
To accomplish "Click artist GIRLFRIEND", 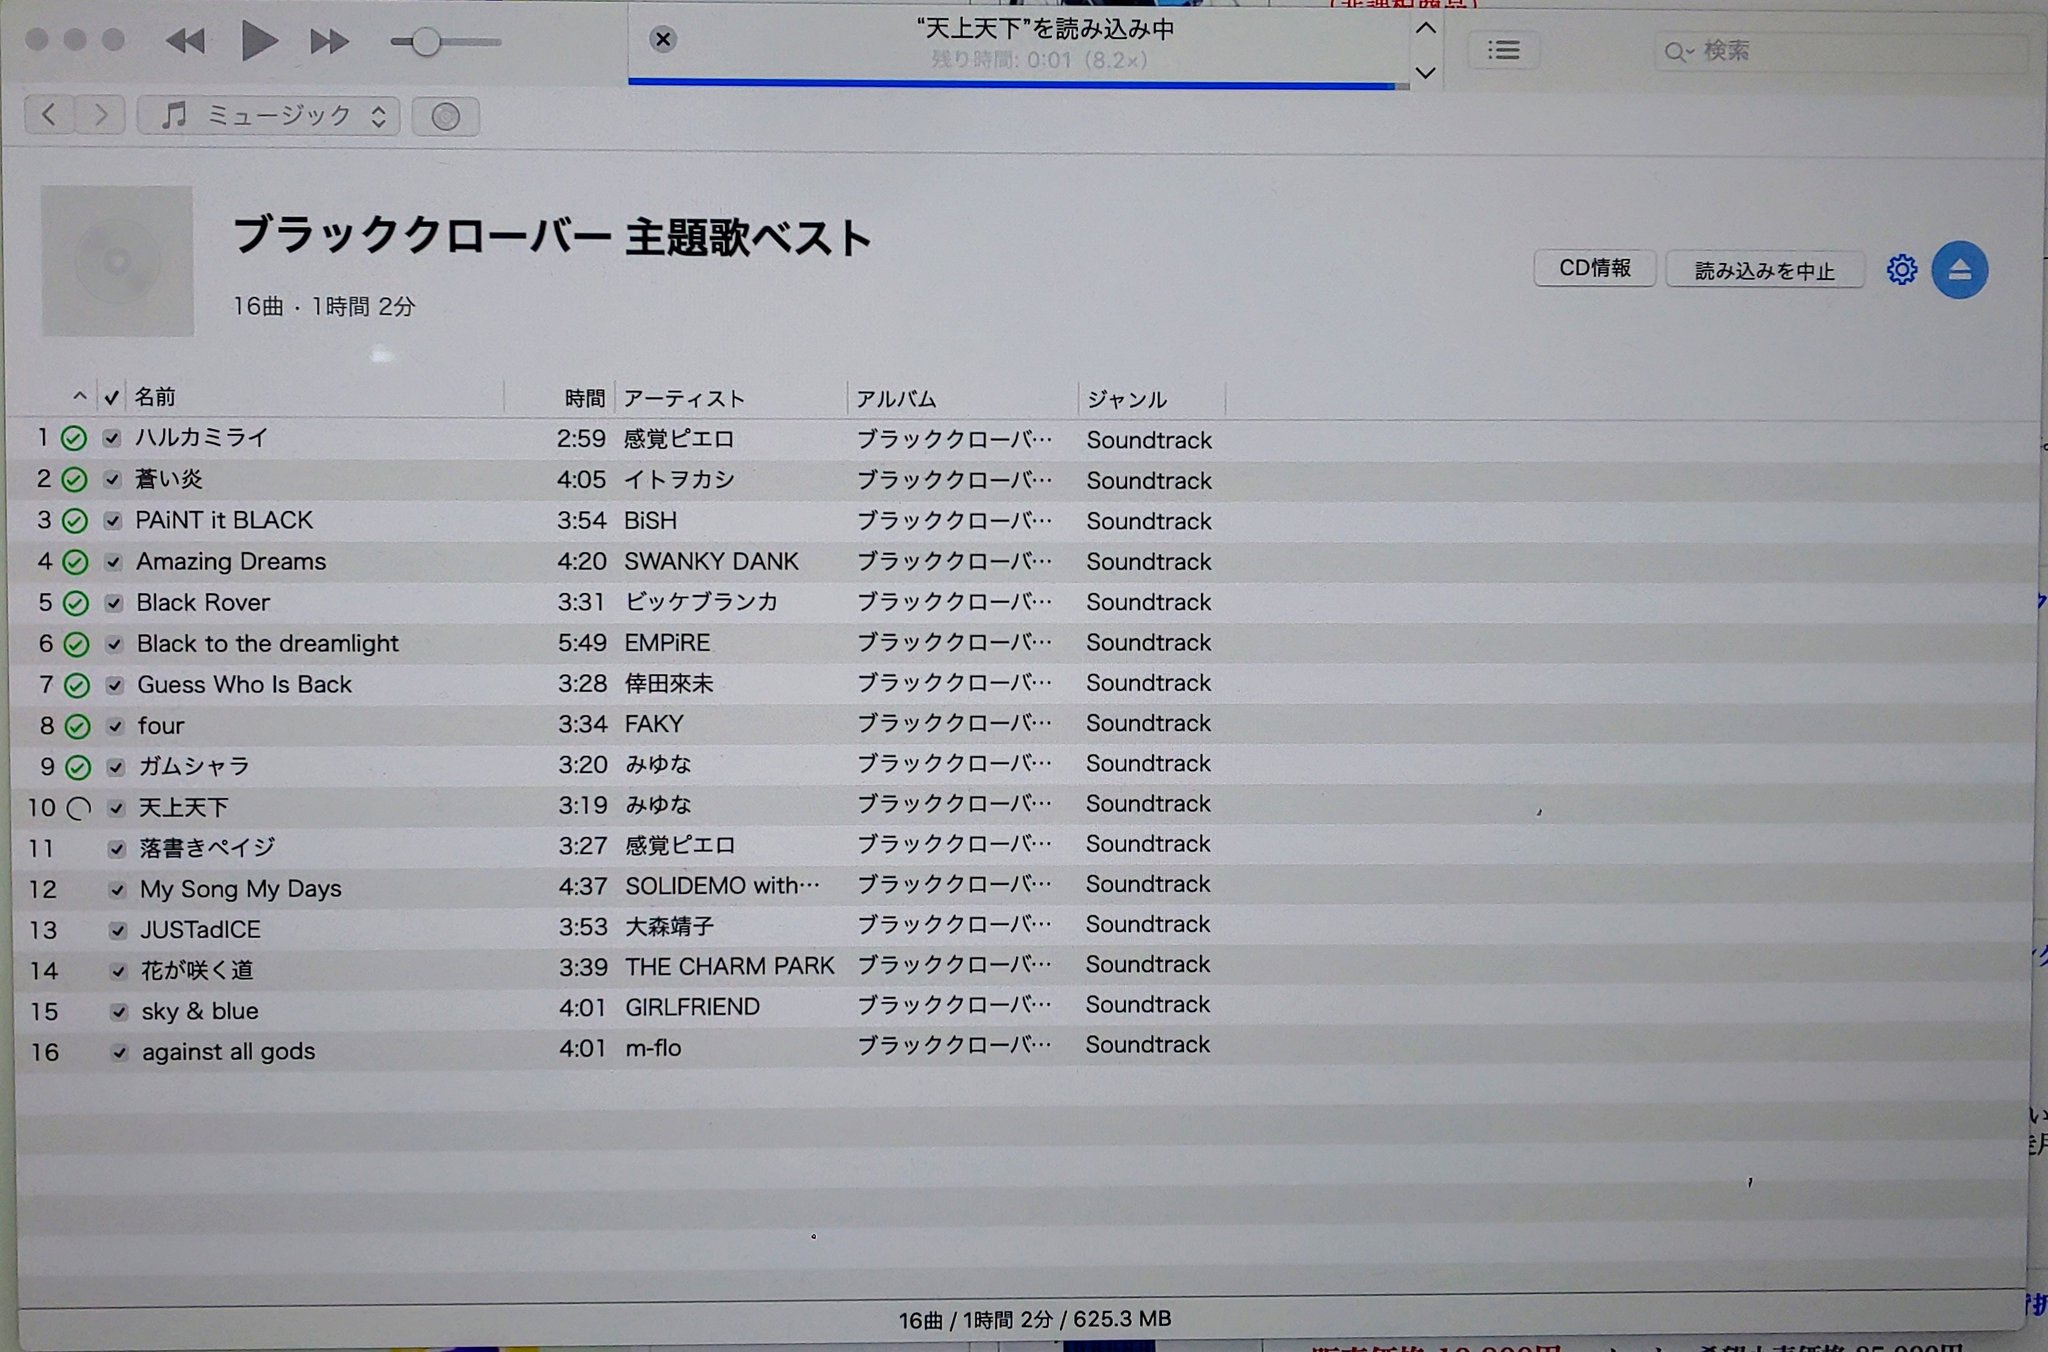I will [x=692, y=1007].
